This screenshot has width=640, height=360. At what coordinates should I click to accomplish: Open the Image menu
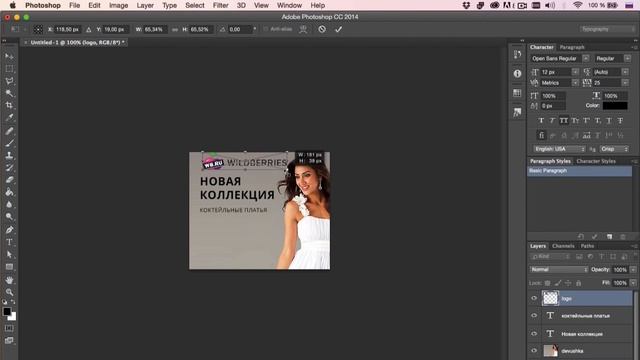click(x=118, y=5)
